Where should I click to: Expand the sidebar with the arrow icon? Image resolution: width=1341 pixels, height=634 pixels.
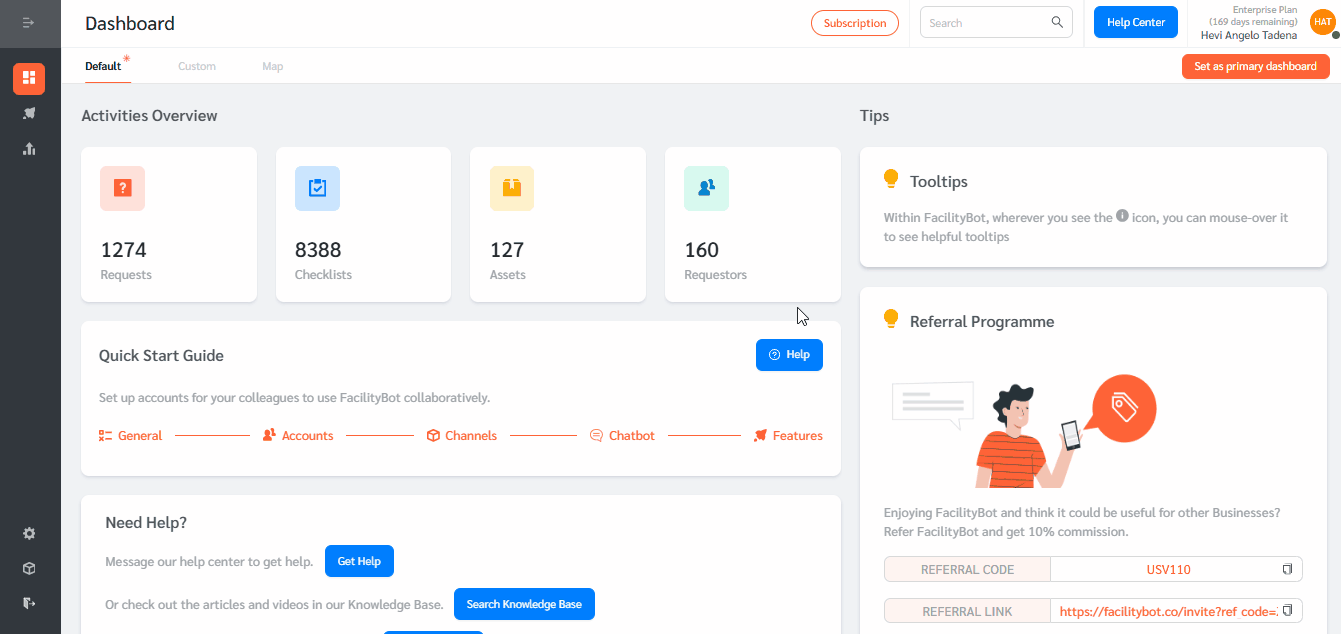pos(29,22)
